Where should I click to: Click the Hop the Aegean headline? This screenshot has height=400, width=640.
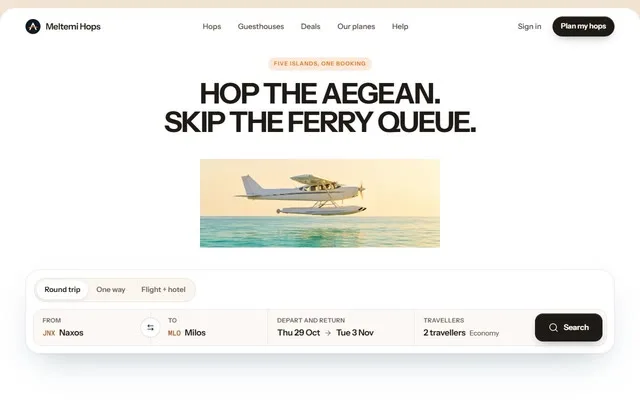[x=320, y=93]
